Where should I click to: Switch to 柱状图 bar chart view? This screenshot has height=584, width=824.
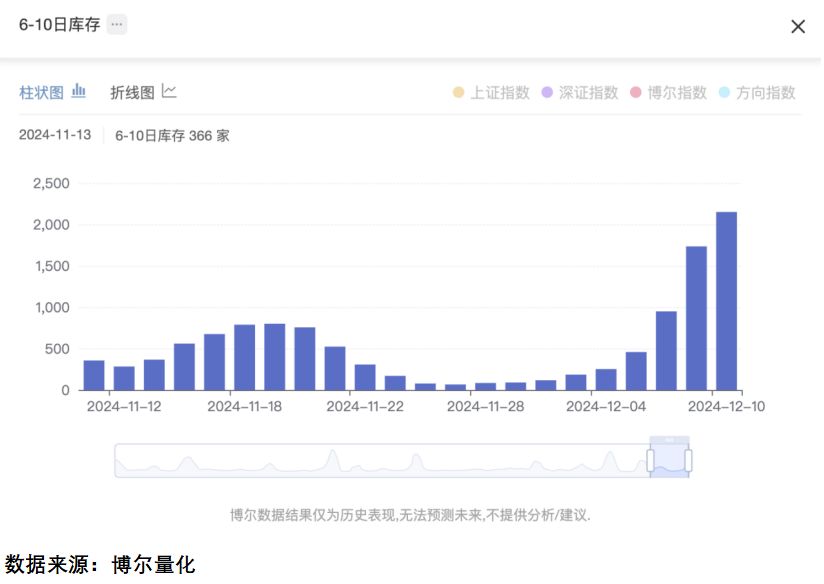click(42, 93)
